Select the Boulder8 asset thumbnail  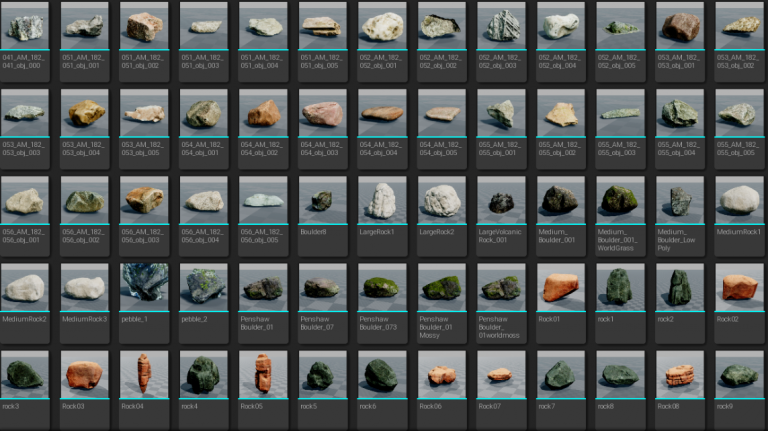(x=322, y=200)
